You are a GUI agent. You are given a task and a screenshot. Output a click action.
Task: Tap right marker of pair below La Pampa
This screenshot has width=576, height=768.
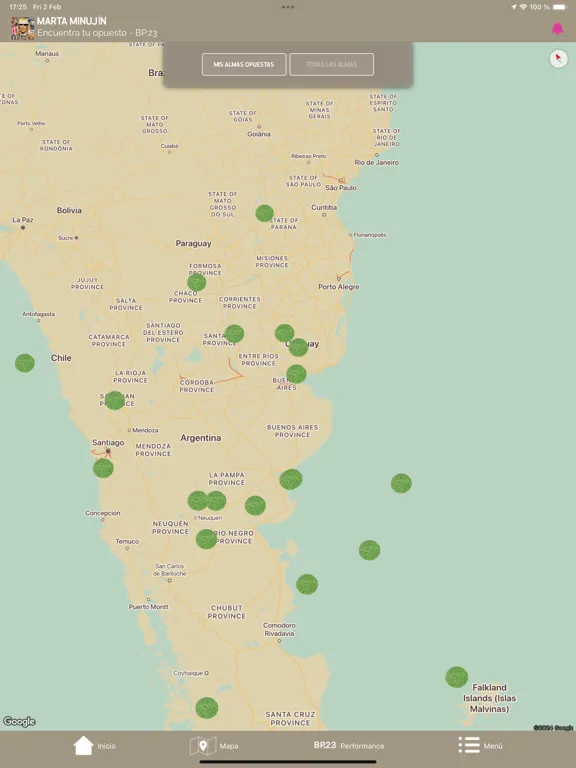[216, 501]
